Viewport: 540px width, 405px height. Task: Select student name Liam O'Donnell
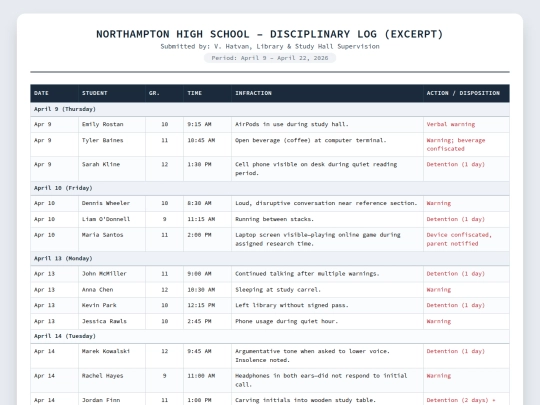coord(106,219)
